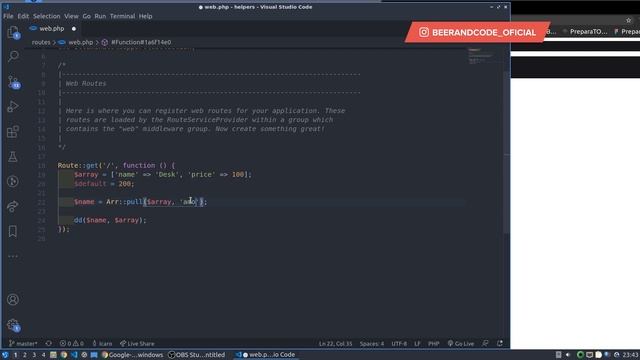Click the 23:43 clock in the system tray

click(631, 355)
